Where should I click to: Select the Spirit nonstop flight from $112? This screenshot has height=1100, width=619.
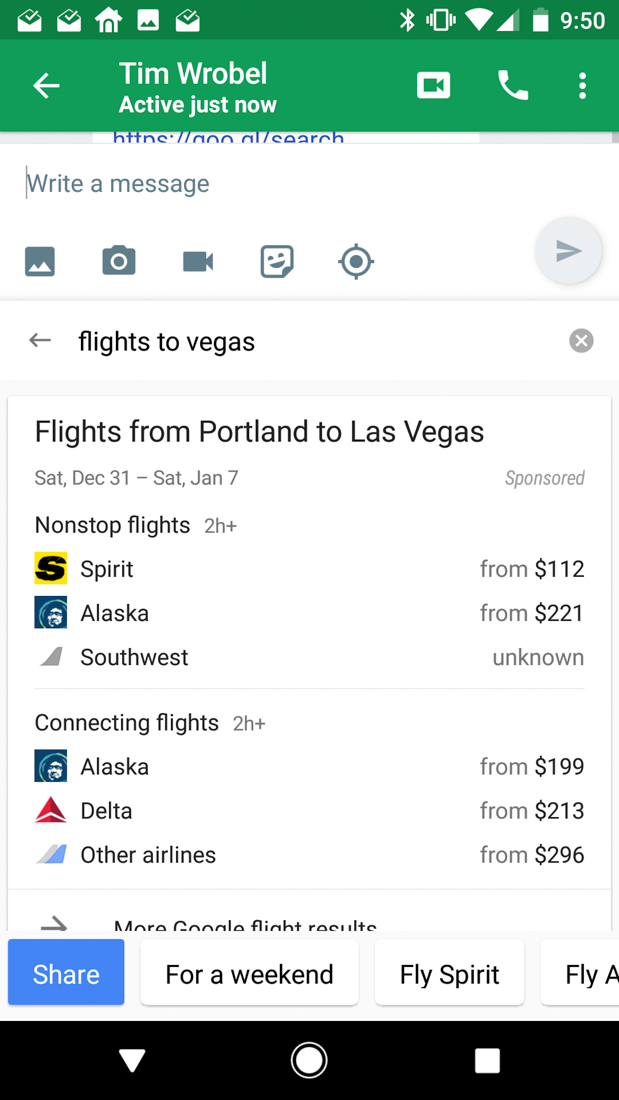pyautogui.click(x=309, y=569)
